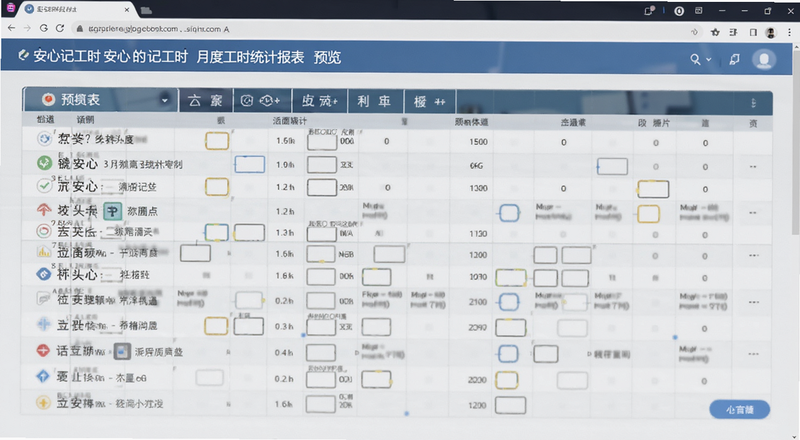Tick the yellow checkbox in the 0.3h row
This screenshot has width=800, height=440.
(216, 326)
